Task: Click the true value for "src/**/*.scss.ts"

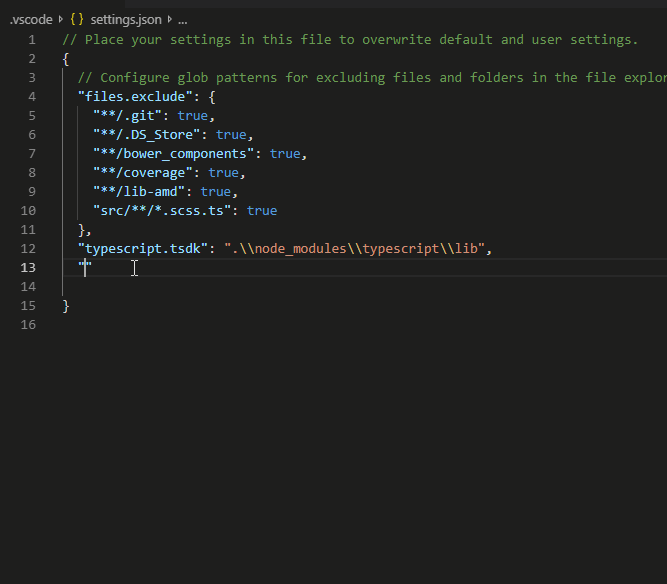Action: tap(262, 210)
